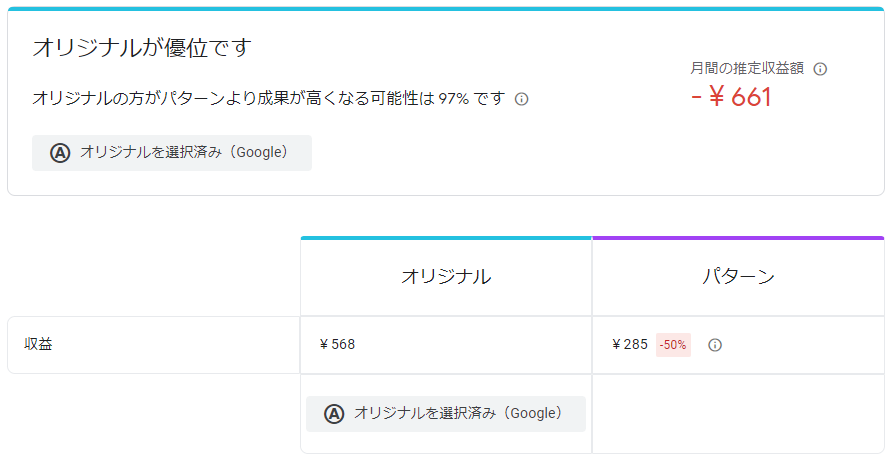
Task: Click the sentence describing 97% probability
Action: click(268, 99)
